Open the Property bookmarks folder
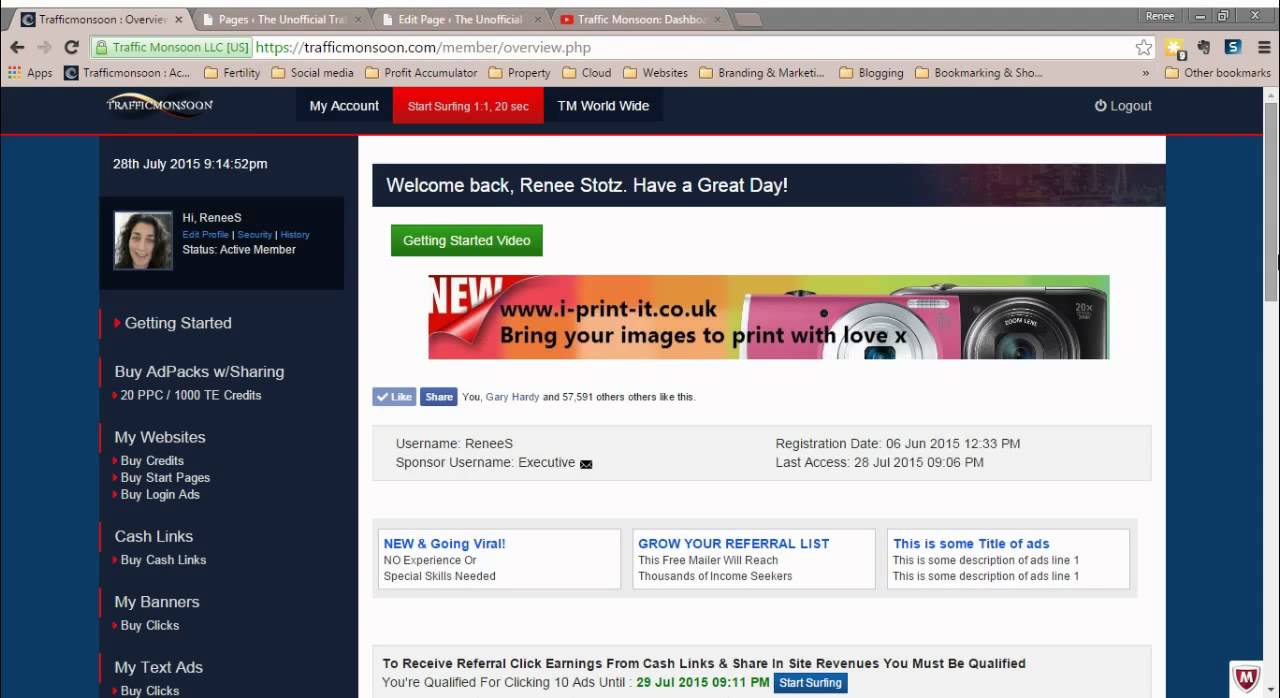 point(519,73)
